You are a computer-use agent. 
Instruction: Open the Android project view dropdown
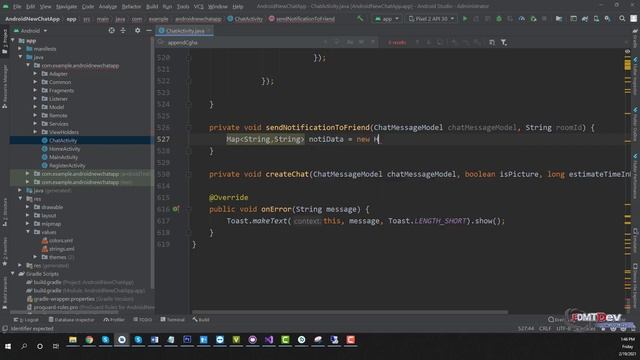(31, 31)
